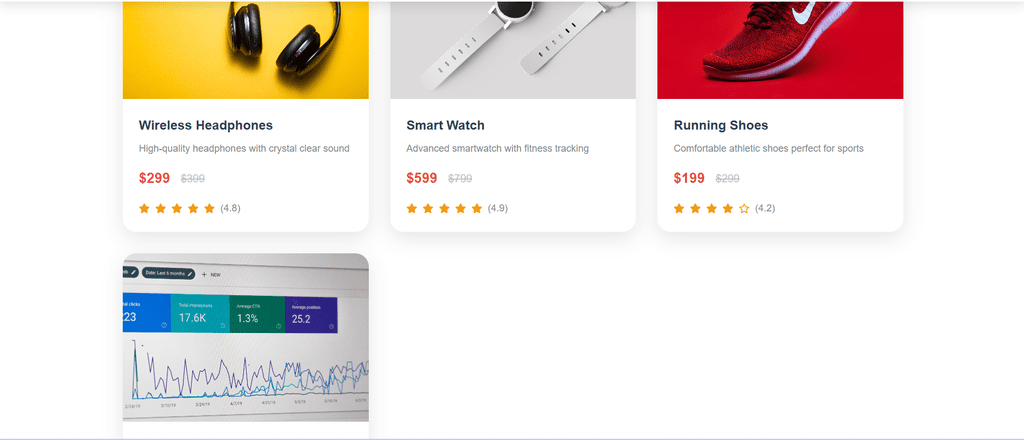Click the $599 Smart Watch price

tap(422, 178)
